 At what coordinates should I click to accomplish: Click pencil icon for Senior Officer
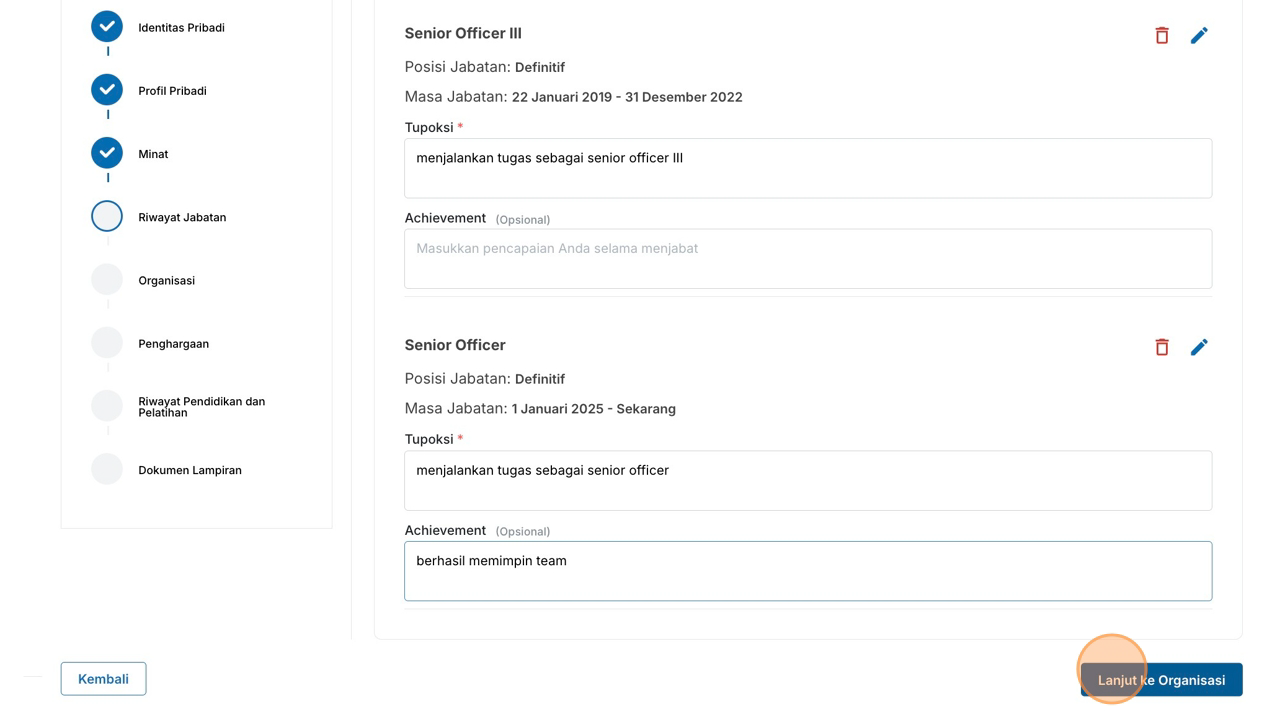(1199, 347)
